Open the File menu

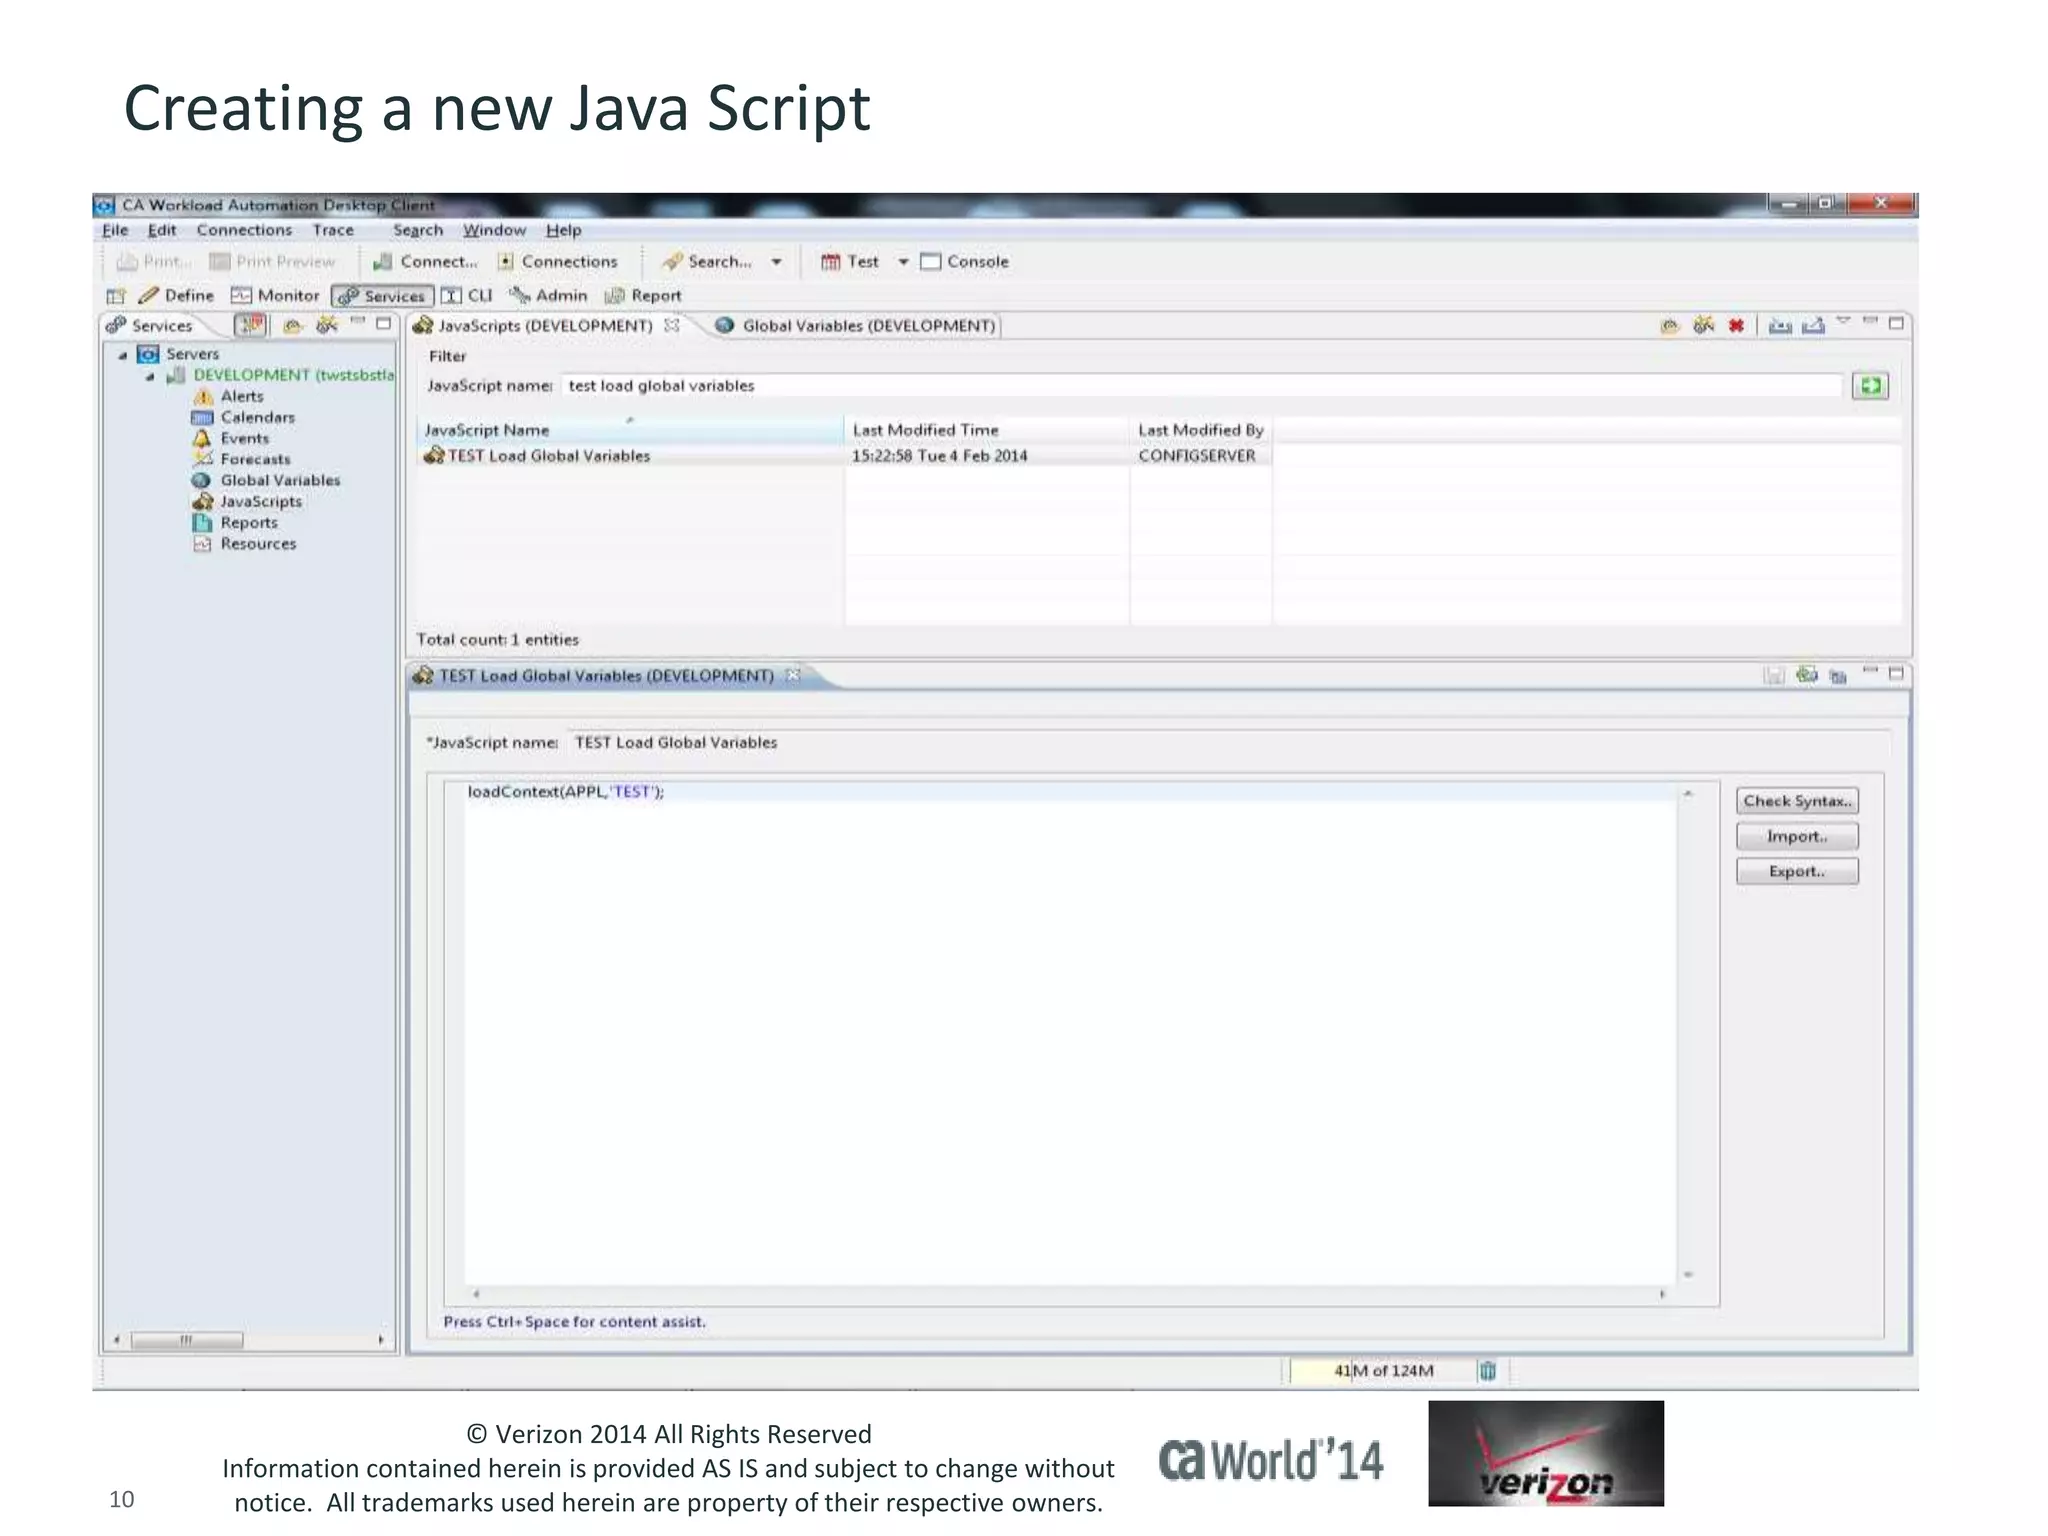tap(115, 230)
